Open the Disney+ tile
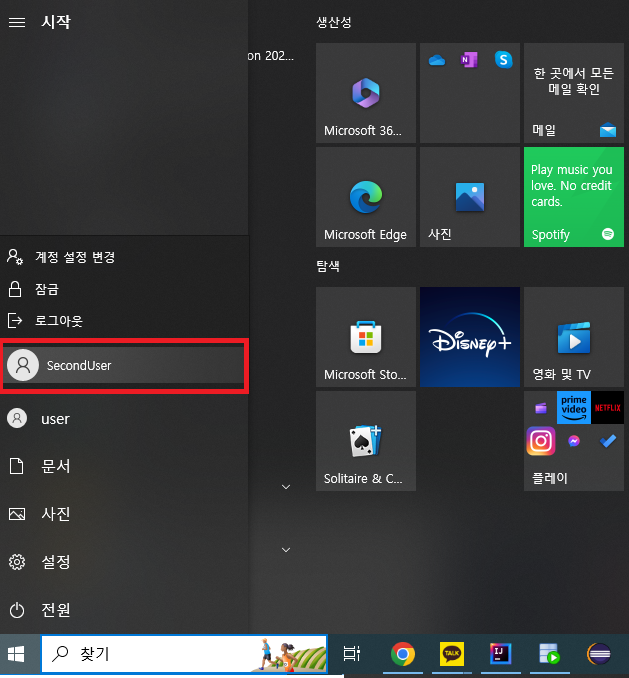 pos(470,337)
